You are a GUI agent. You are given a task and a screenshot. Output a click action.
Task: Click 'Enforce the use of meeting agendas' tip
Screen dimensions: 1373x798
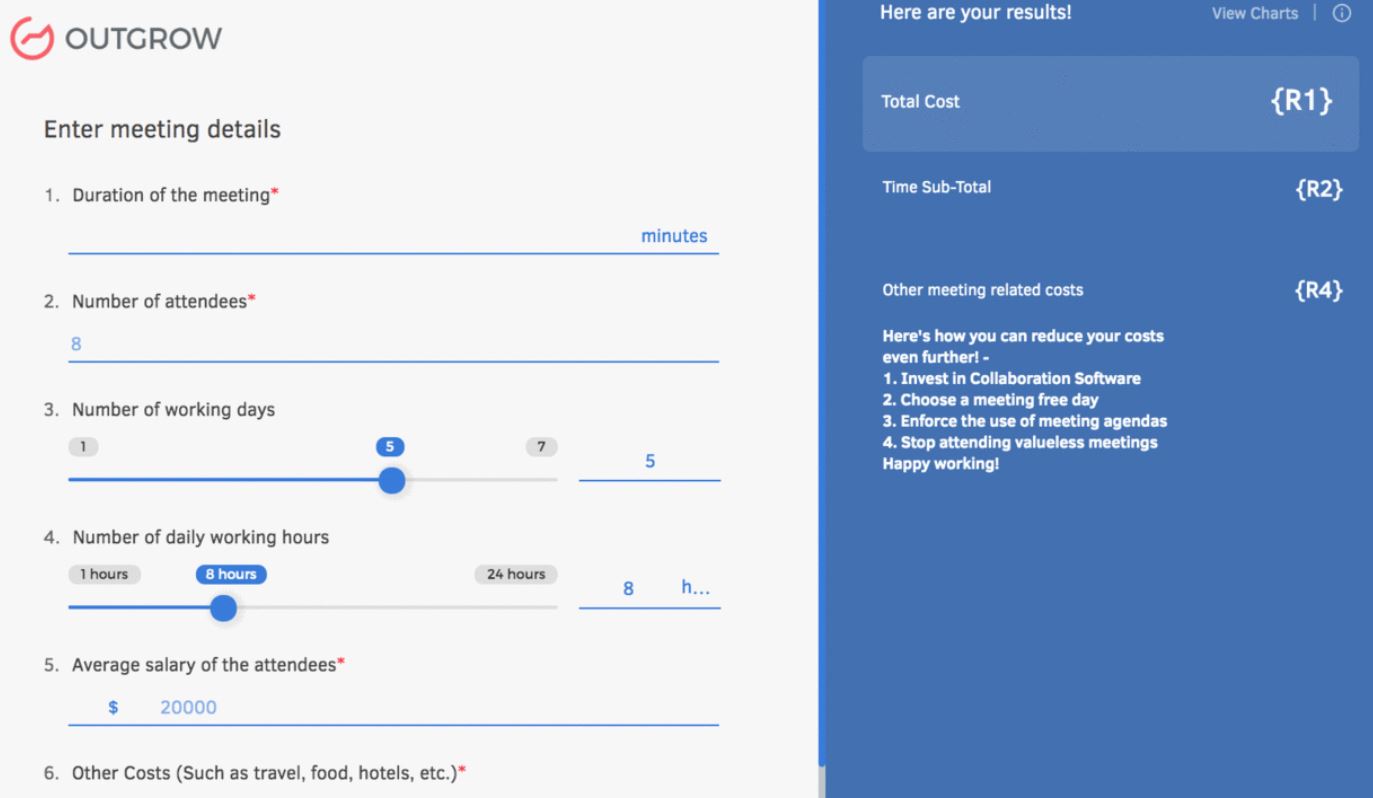coord(1025,421)
